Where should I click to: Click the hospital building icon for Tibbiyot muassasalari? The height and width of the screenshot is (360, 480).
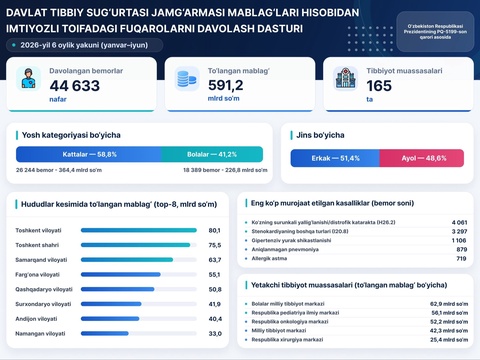pos(346,79)
